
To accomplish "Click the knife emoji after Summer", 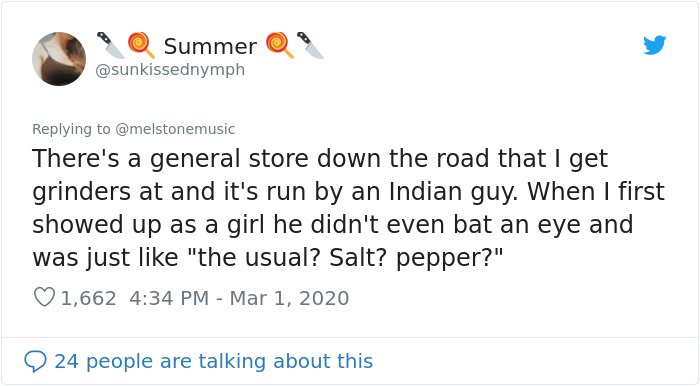I will 310,45.
